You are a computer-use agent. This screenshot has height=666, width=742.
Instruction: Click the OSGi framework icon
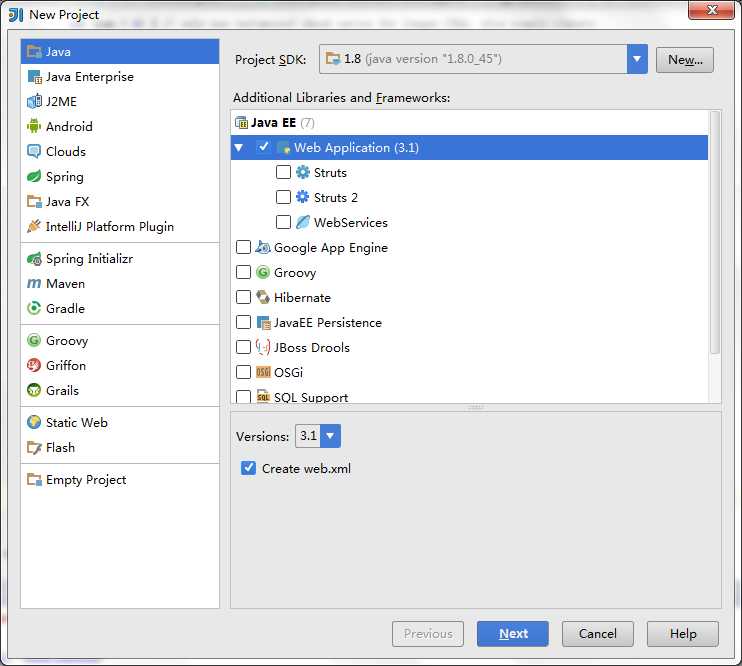[263, 372]
